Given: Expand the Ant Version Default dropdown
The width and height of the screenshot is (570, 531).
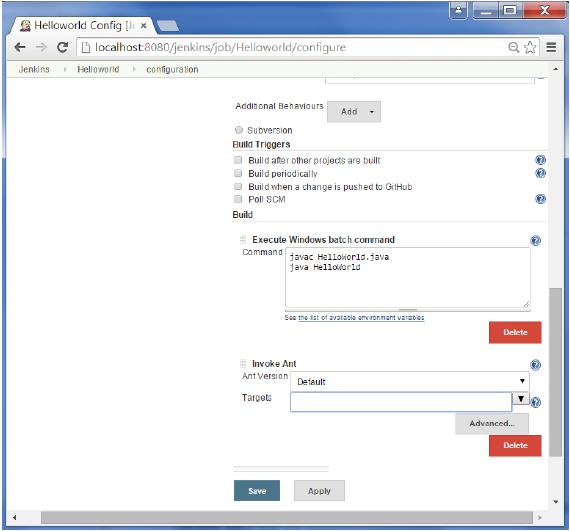Looking at the screenshot, I should point(410,381).
